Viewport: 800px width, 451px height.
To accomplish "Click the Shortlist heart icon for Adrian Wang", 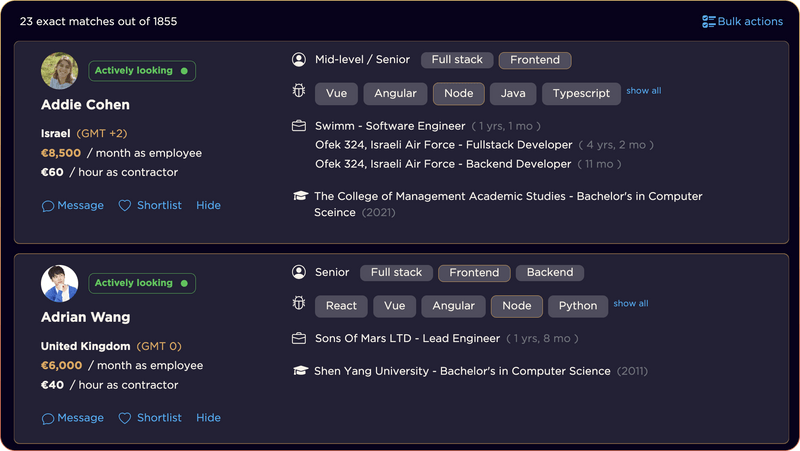I will [125, 418].
